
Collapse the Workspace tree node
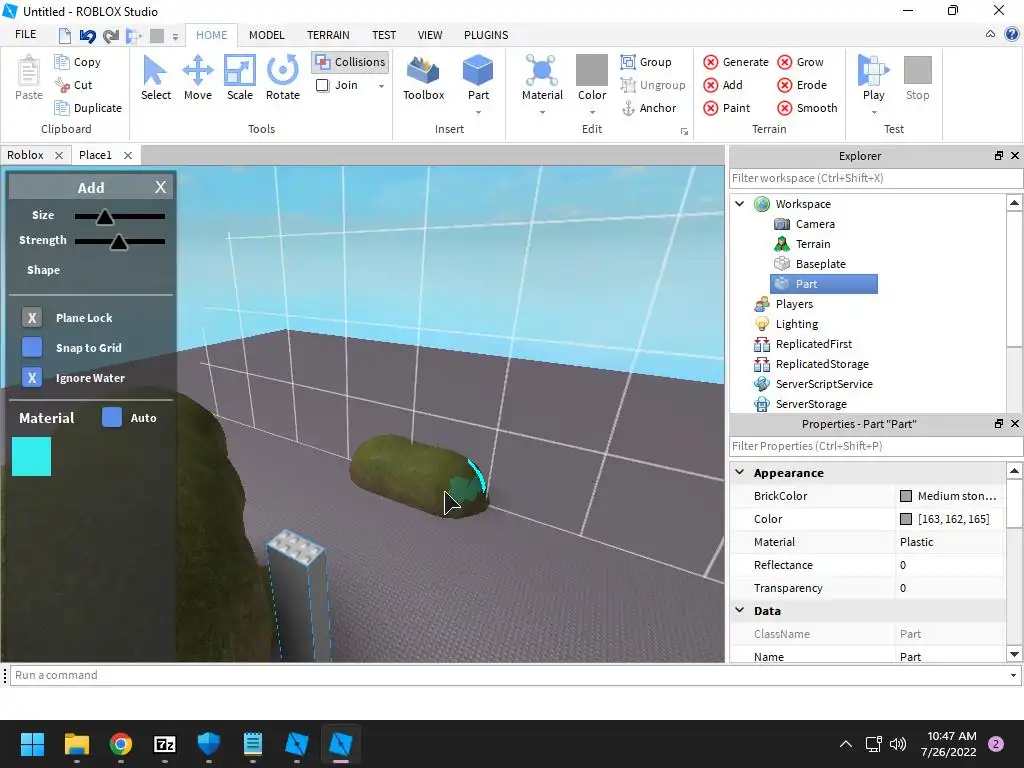click(739, 204)
